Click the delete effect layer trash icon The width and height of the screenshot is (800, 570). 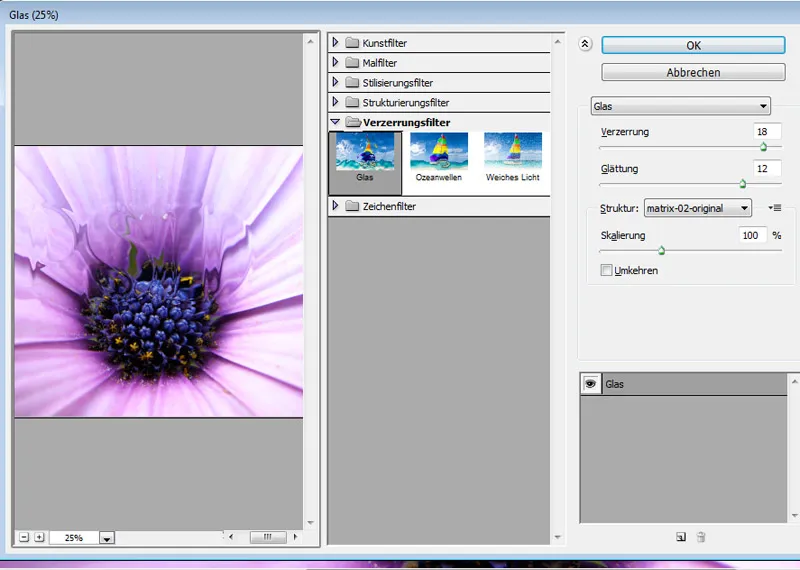point(701,537)
